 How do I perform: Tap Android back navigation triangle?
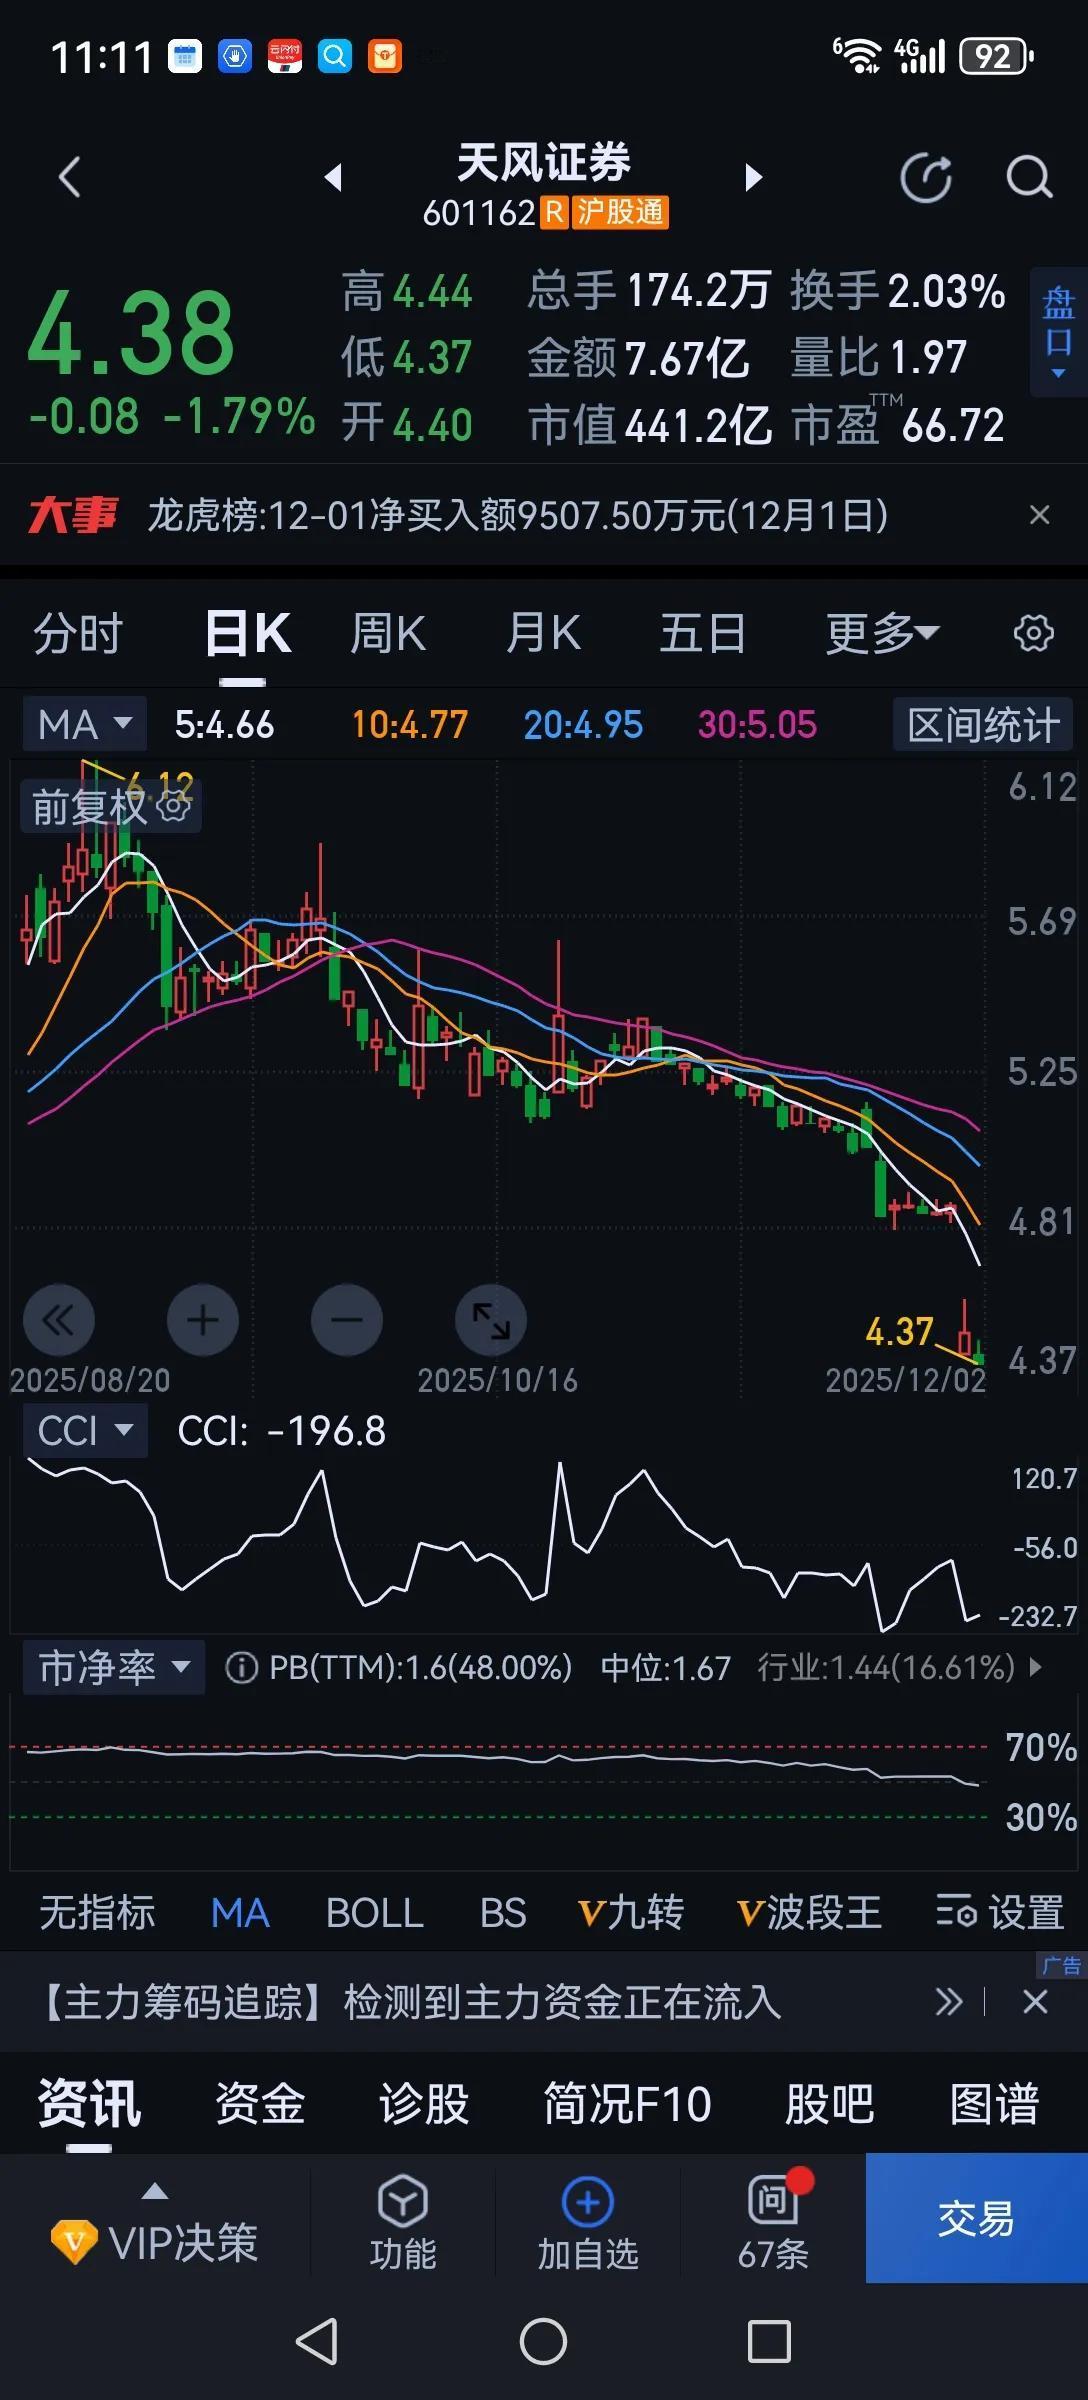click(318, 2342)
